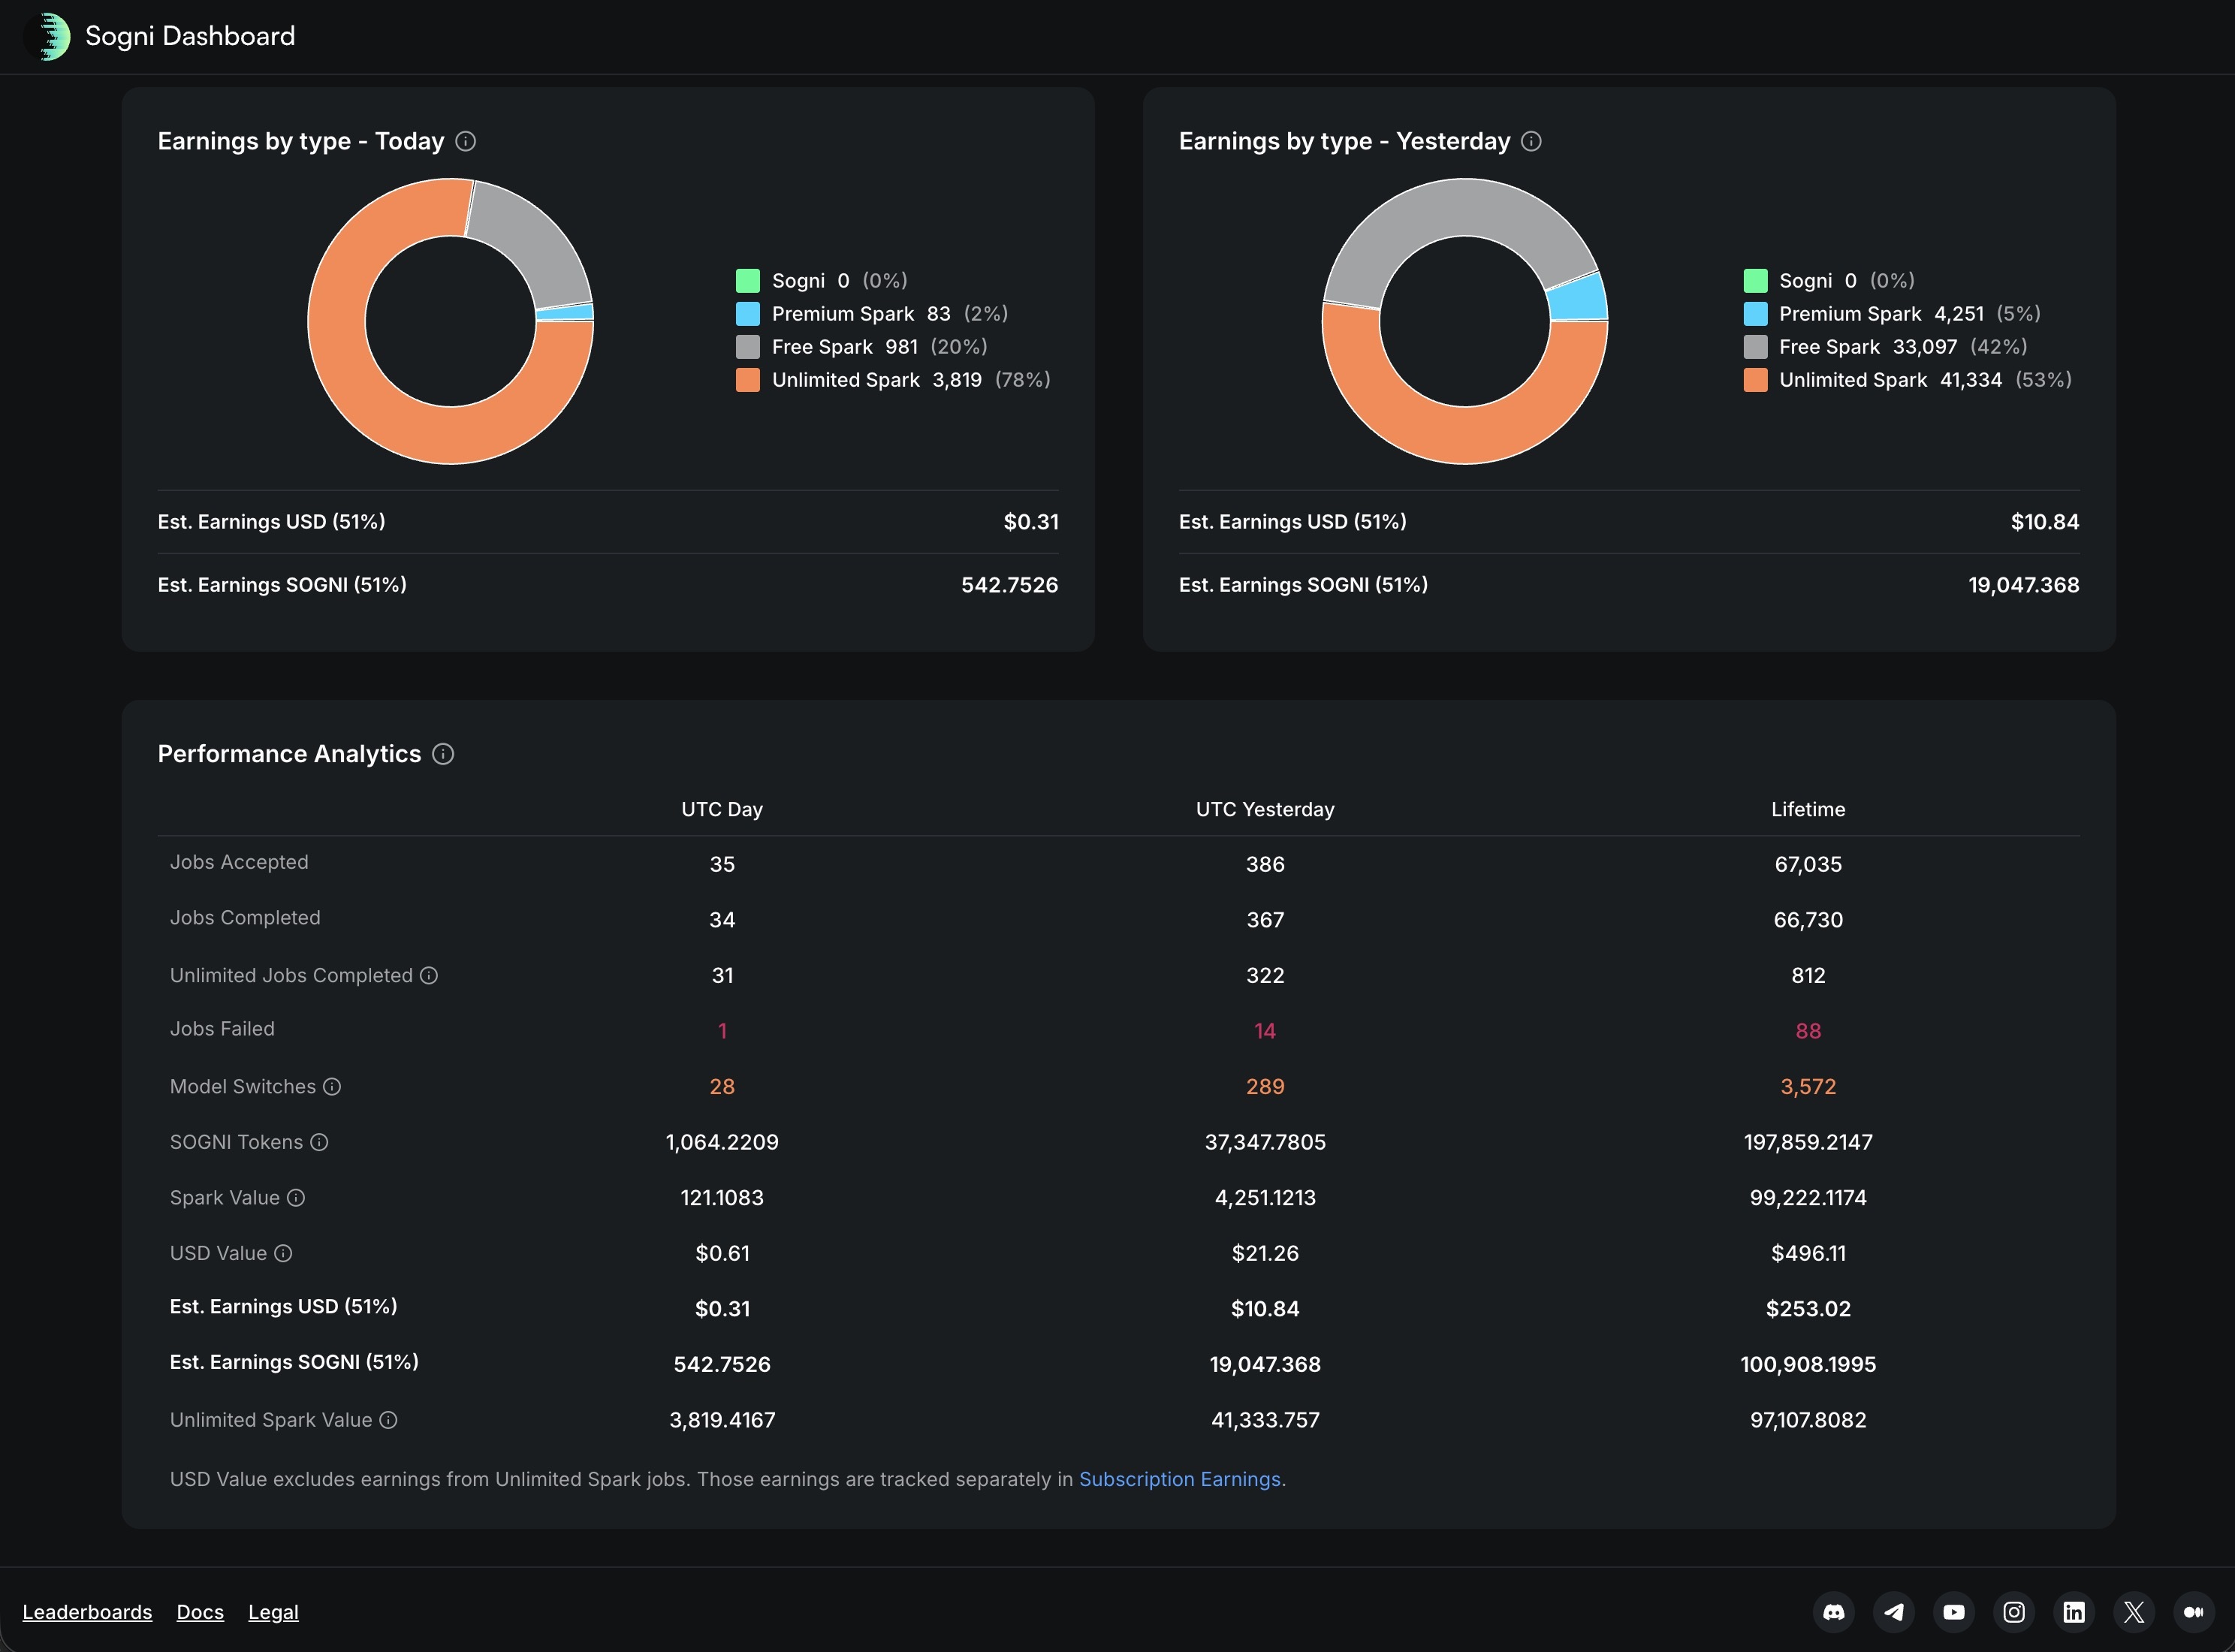Click Unlimited Spark 3,819 (78%) legend text
Image resolution: width=2235 pixels, height=1652 pixels.
[x=911, y=380]
